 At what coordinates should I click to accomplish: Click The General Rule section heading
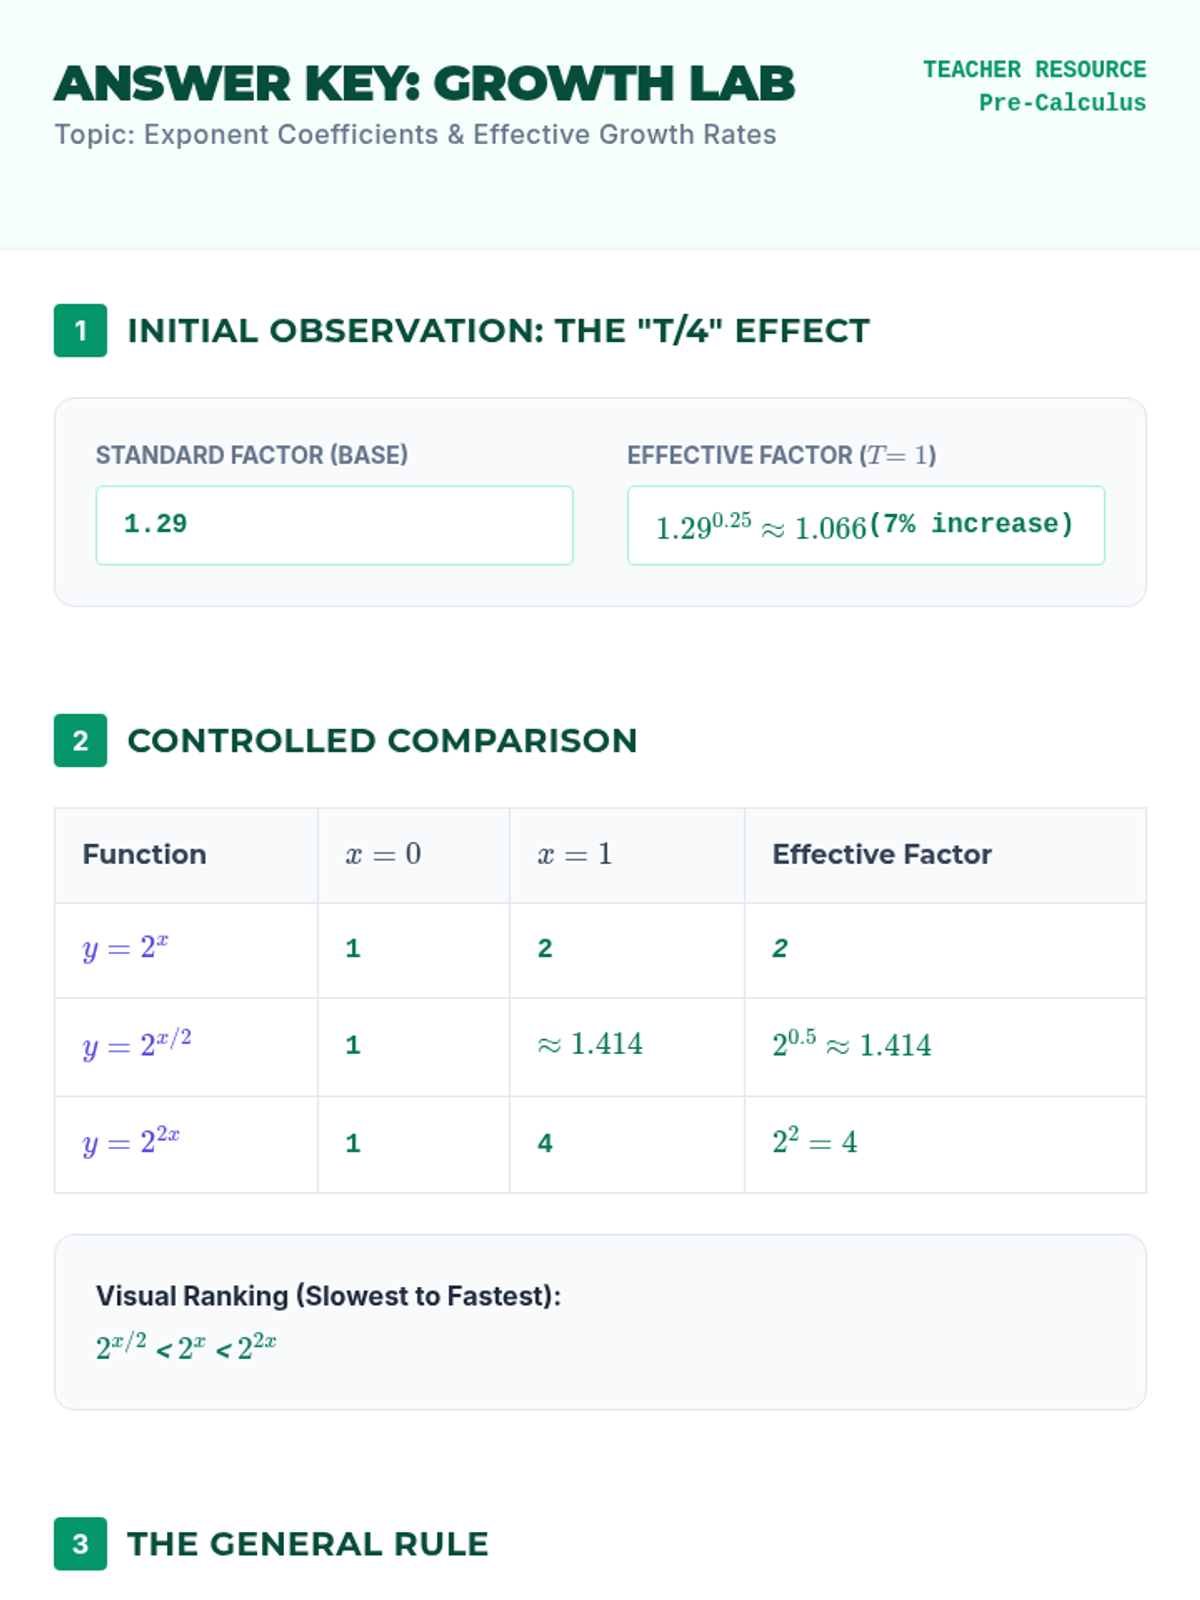pyautogui.click(x=308, y=1544)
